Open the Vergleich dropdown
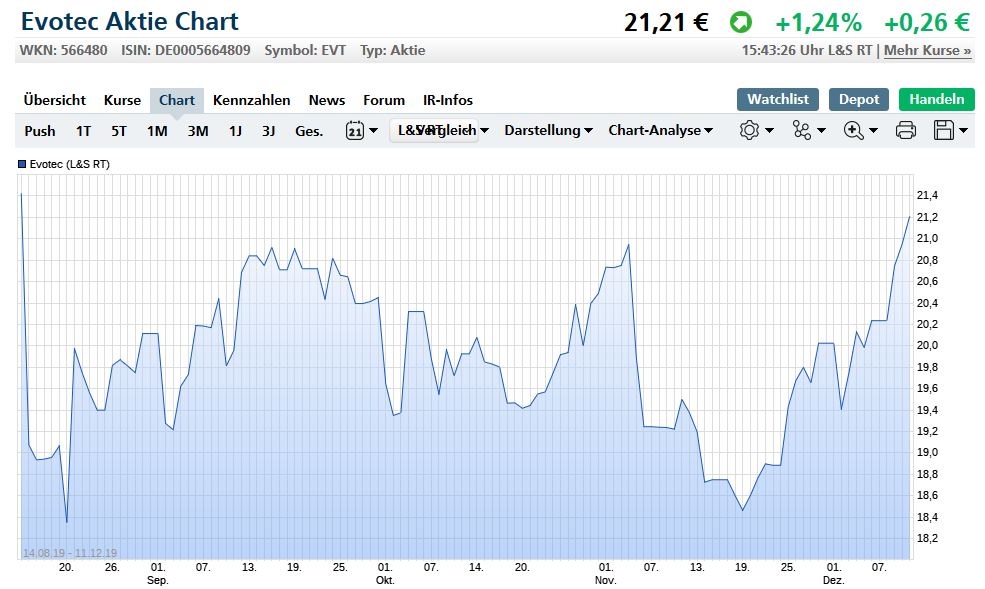 point(452,131)
